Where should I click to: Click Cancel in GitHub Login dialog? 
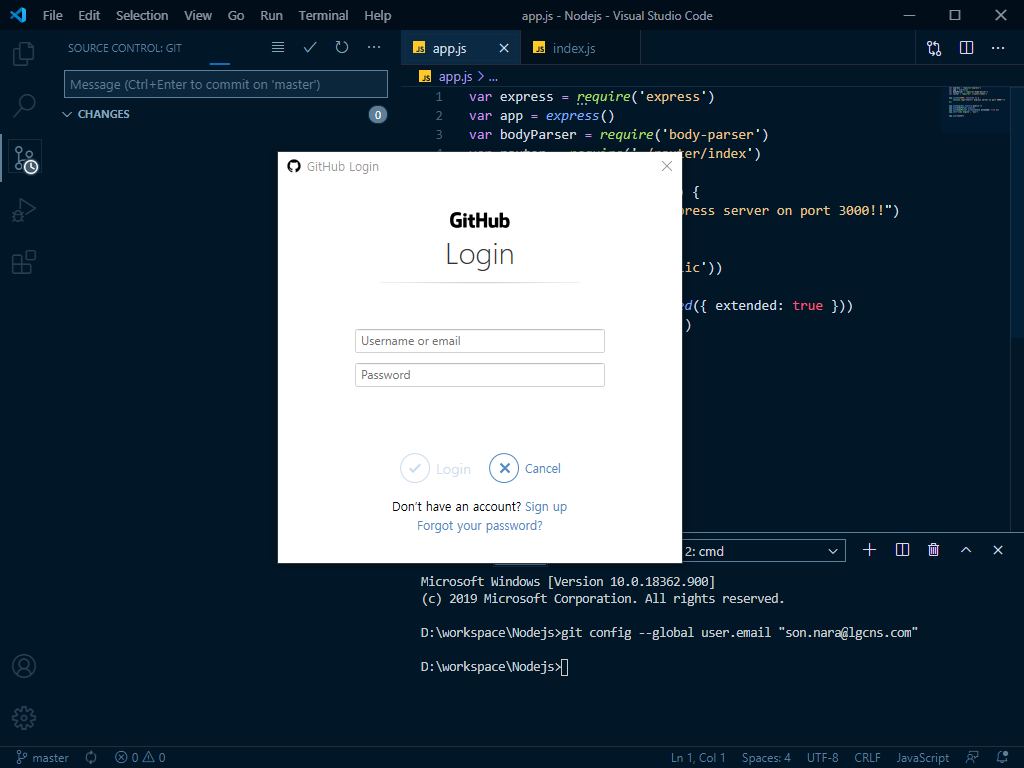525,468
